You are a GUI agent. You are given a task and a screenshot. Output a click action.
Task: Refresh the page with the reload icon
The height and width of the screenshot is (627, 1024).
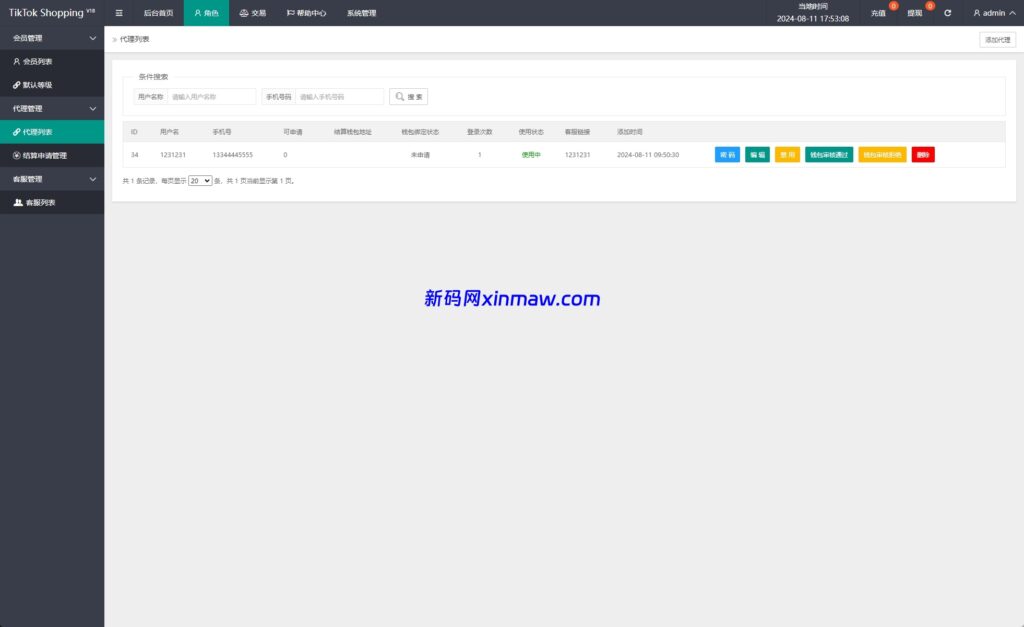point(947,13)
